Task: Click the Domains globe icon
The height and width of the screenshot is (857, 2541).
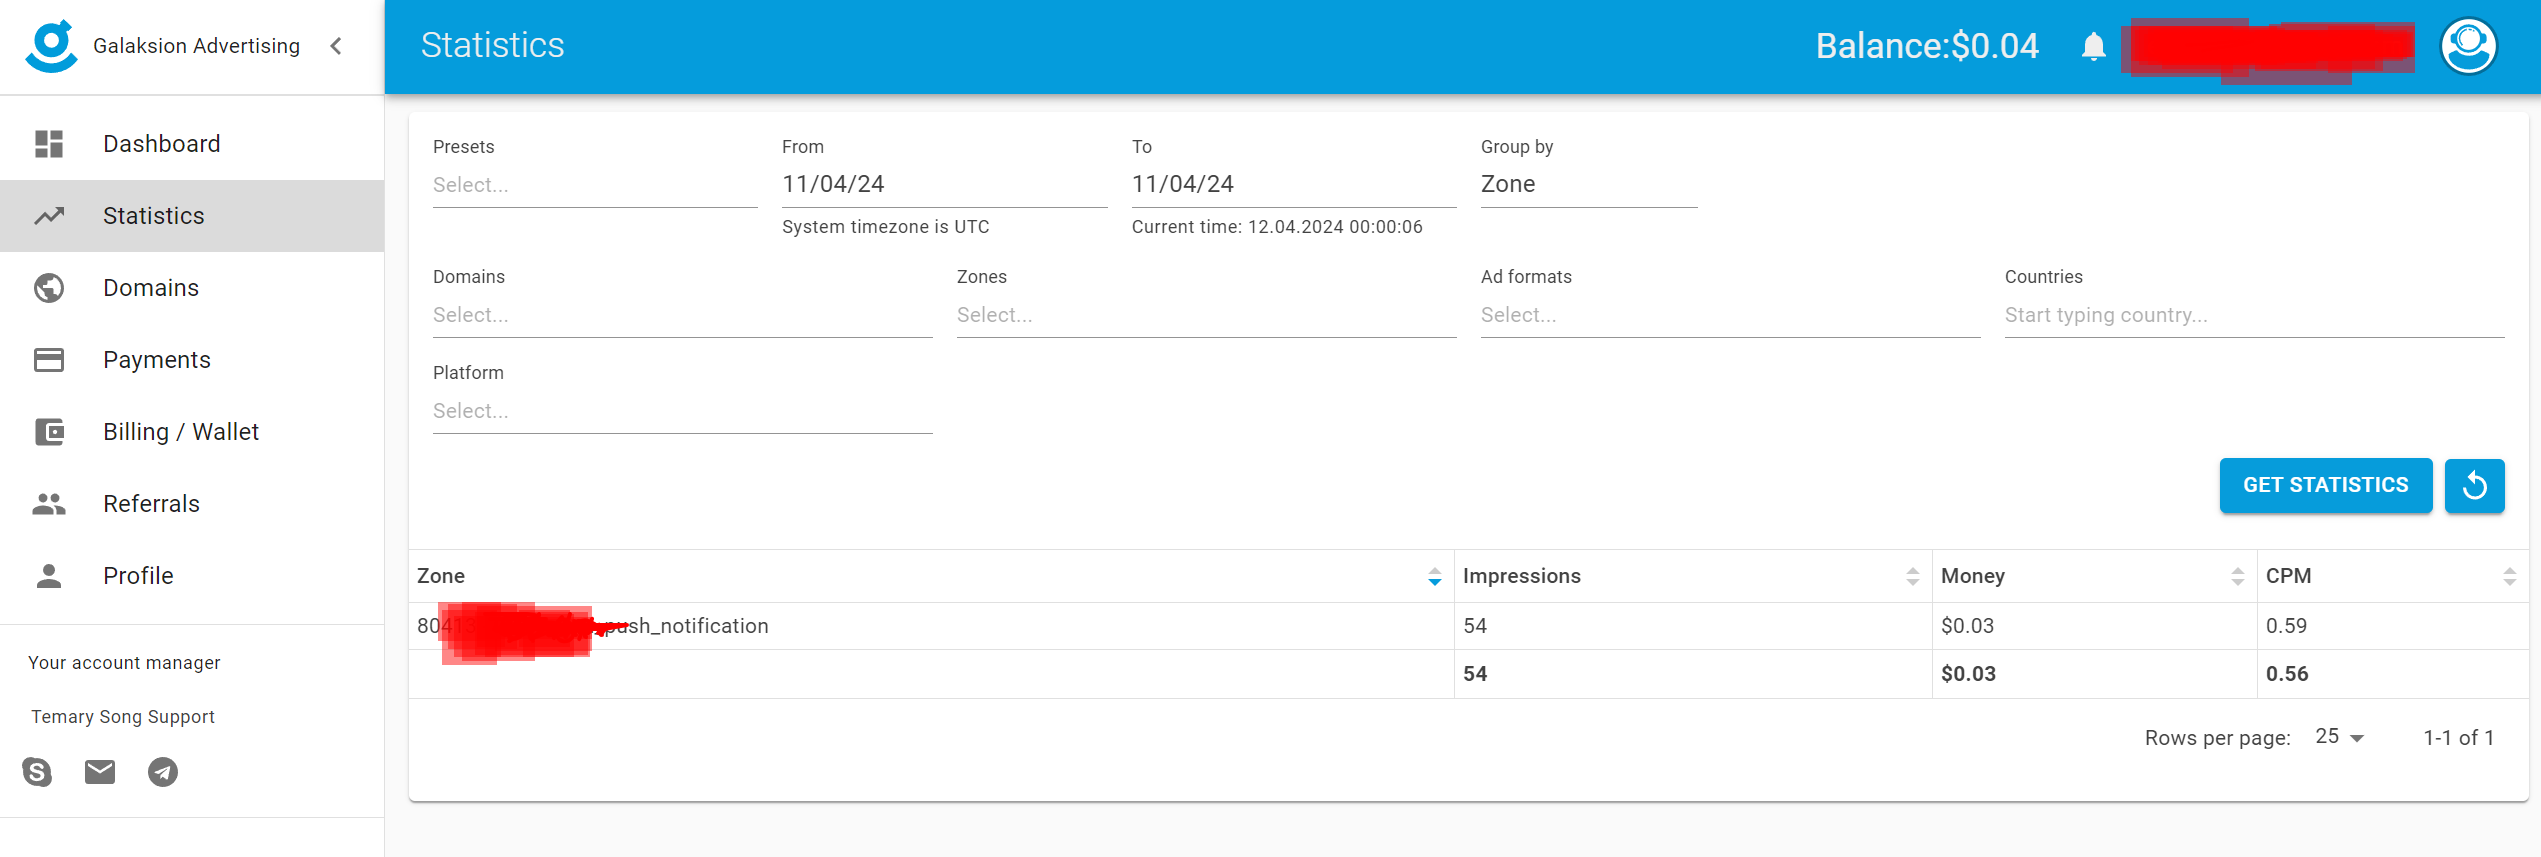Action: 49,288
